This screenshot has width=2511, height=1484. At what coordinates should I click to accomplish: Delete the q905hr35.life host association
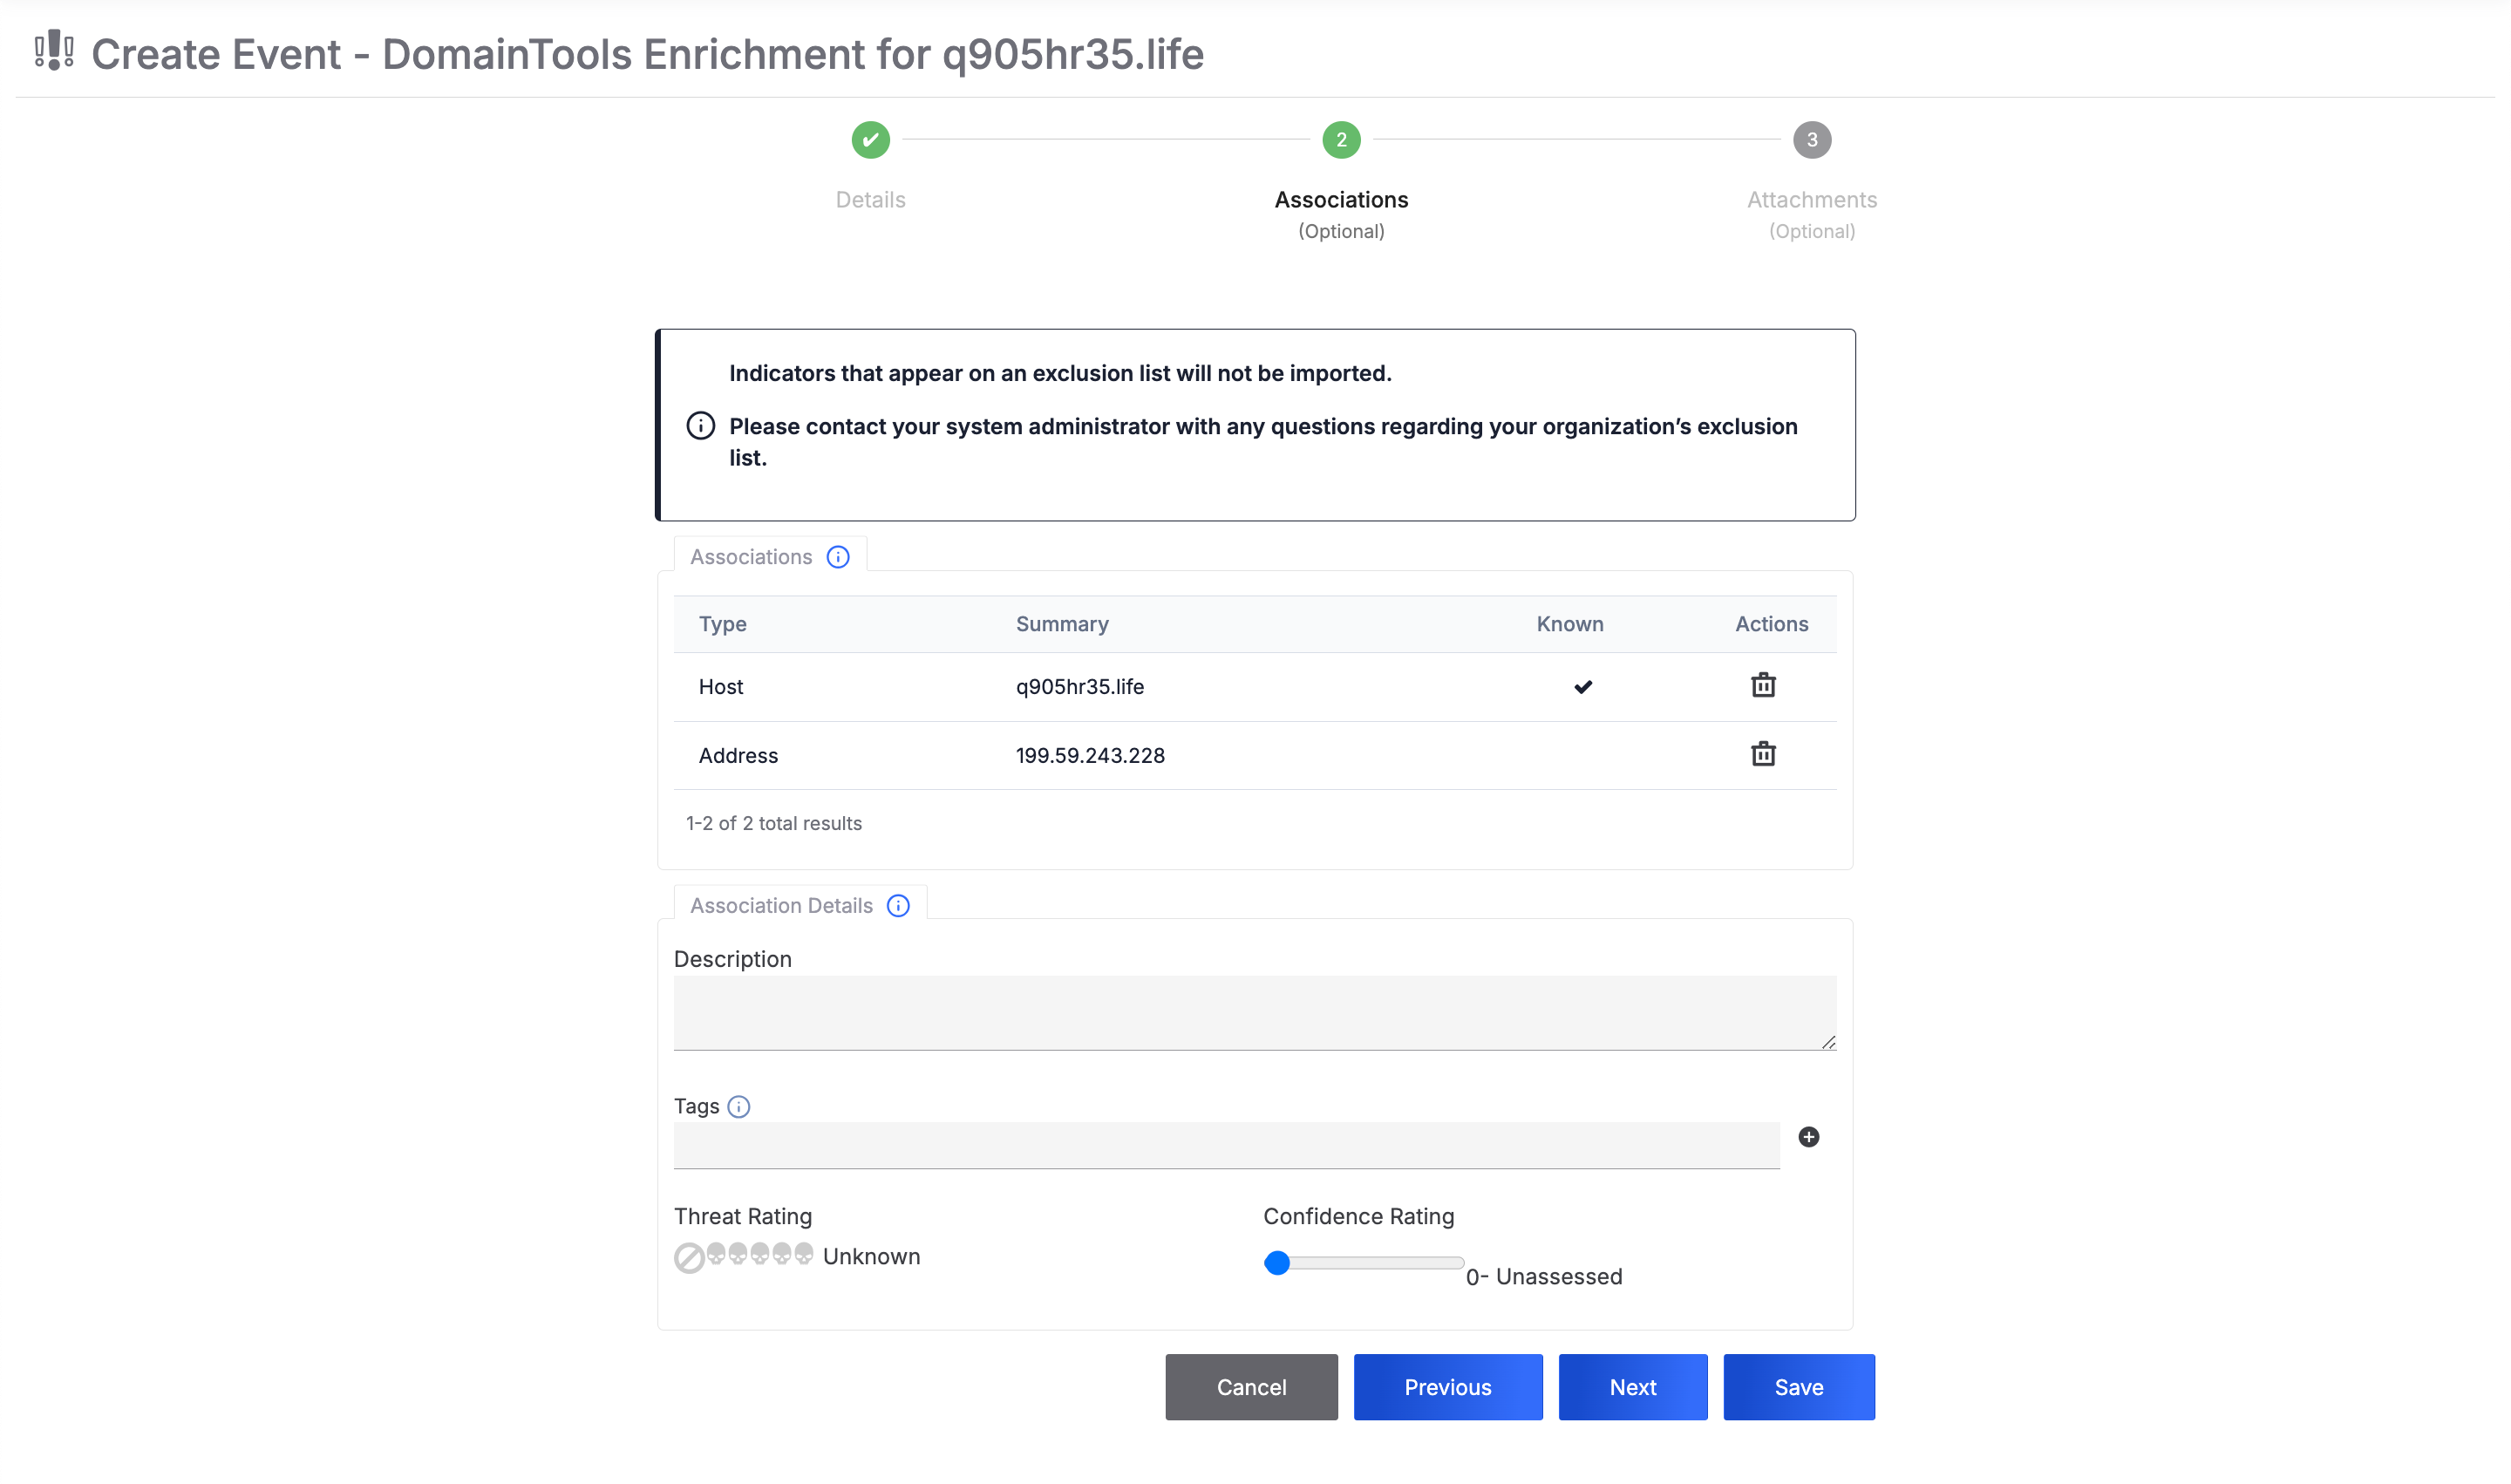coord(1763,685)
